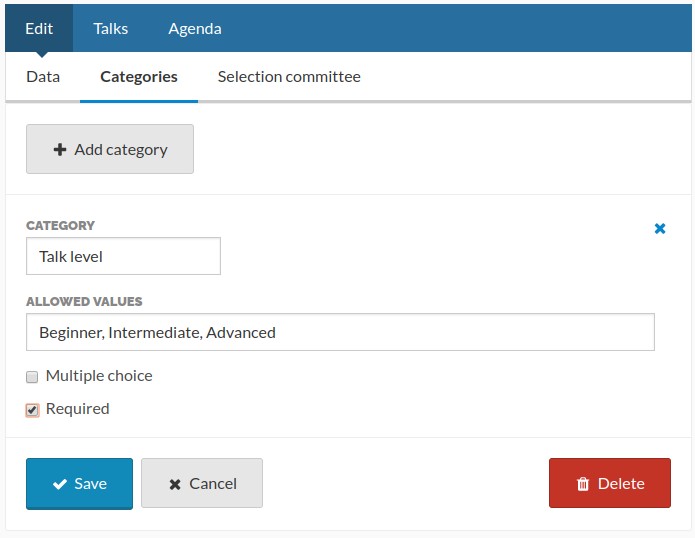This screenshot has width=695, height=538.
Task: Select the Categories sub-tab
Action: pyautogui.click(x=139, y=77)
